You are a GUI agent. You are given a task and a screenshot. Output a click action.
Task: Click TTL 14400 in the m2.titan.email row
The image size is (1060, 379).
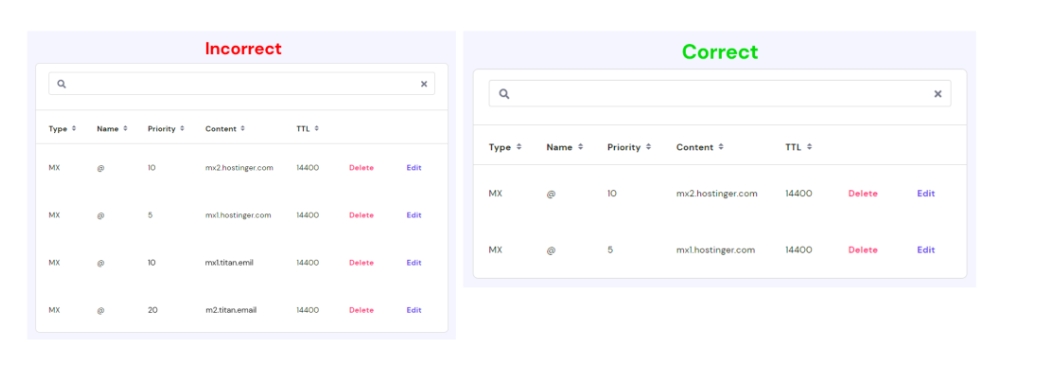307,310
